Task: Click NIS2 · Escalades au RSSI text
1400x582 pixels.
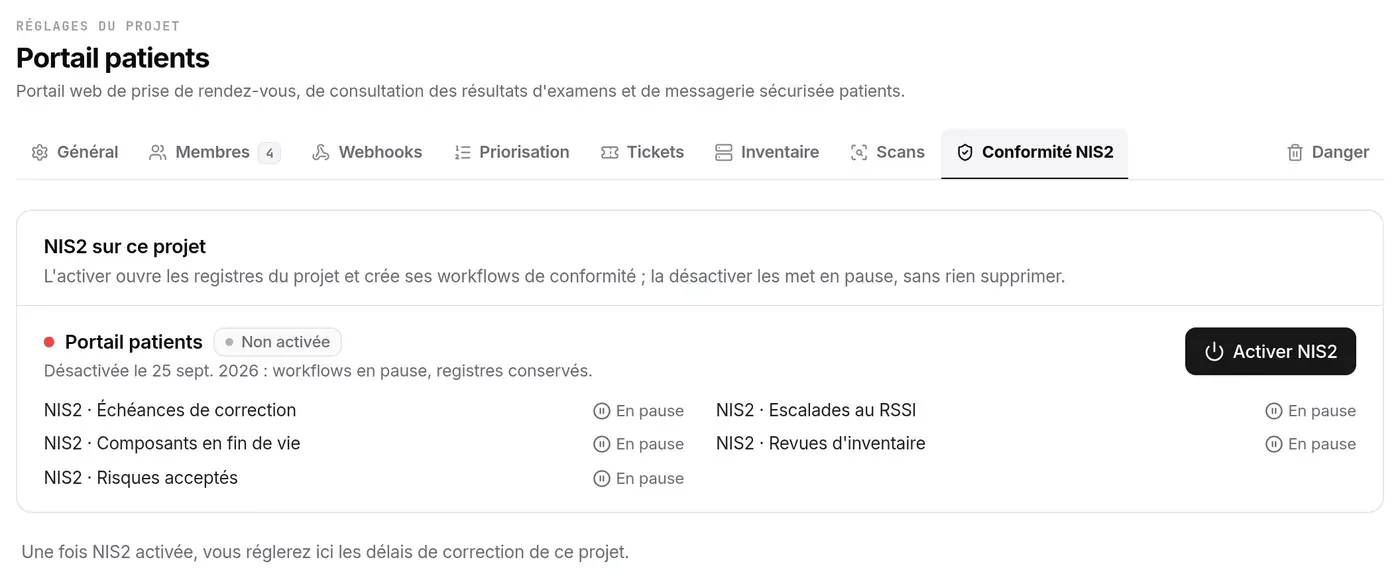Action: coord(816,410)
